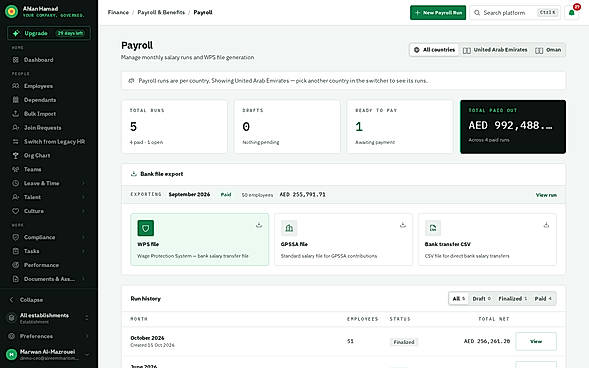Click the Total Runs card
The height and width of the screenshot is (368, 589).
pyautogui.click(x=174, y=127)
